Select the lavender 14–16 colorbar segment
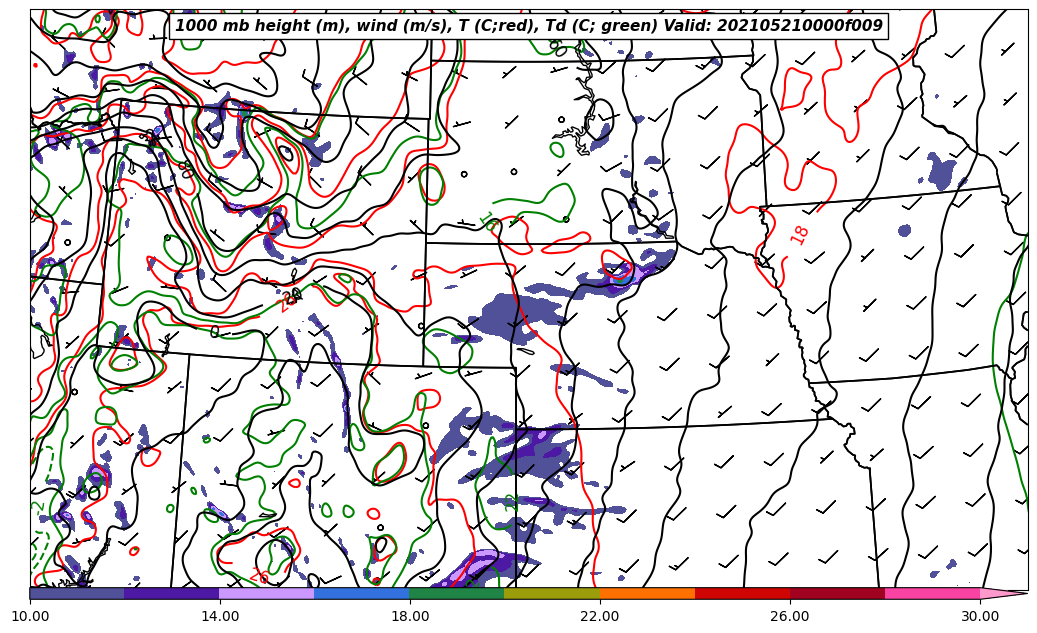The height and width of the screenshot is (633, 1037). coord(267,593)
